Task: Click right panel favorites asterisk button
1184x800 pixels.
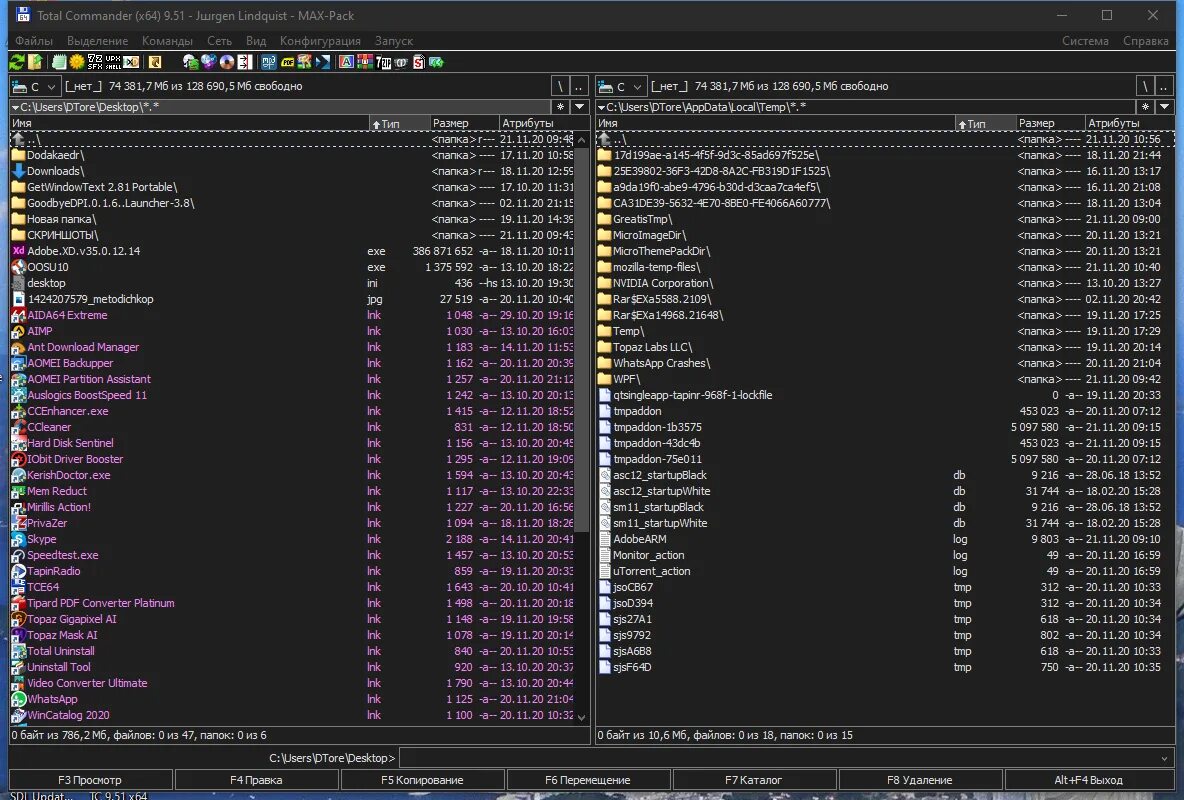Action: (x=1145, y=107)
